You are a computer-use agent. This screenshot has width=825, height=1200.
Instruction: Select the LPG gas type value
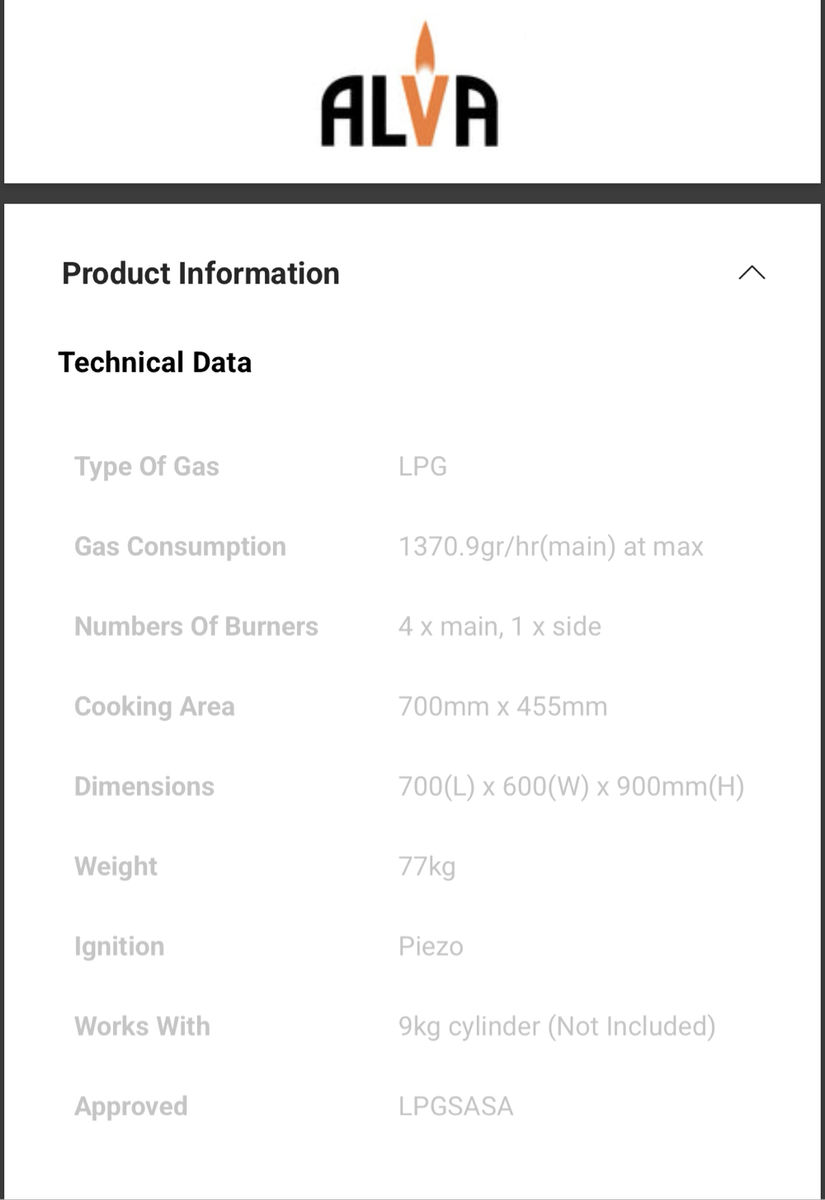pyautogui.click(x=422, y=466)
